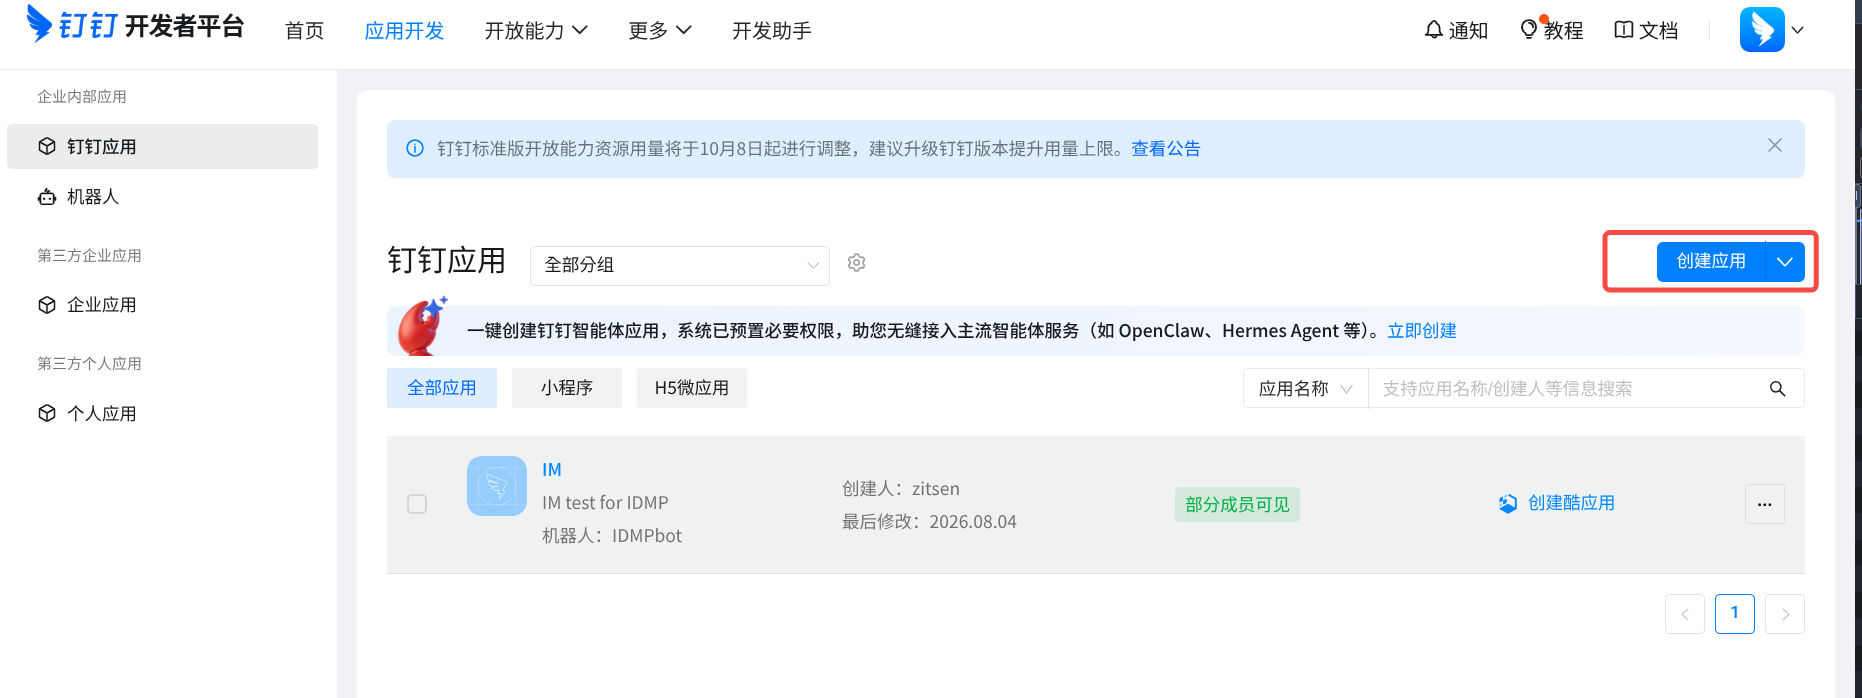Click the info icon in announcement banner
Viewport: 1862px width, 698px height.
point(415,148)
